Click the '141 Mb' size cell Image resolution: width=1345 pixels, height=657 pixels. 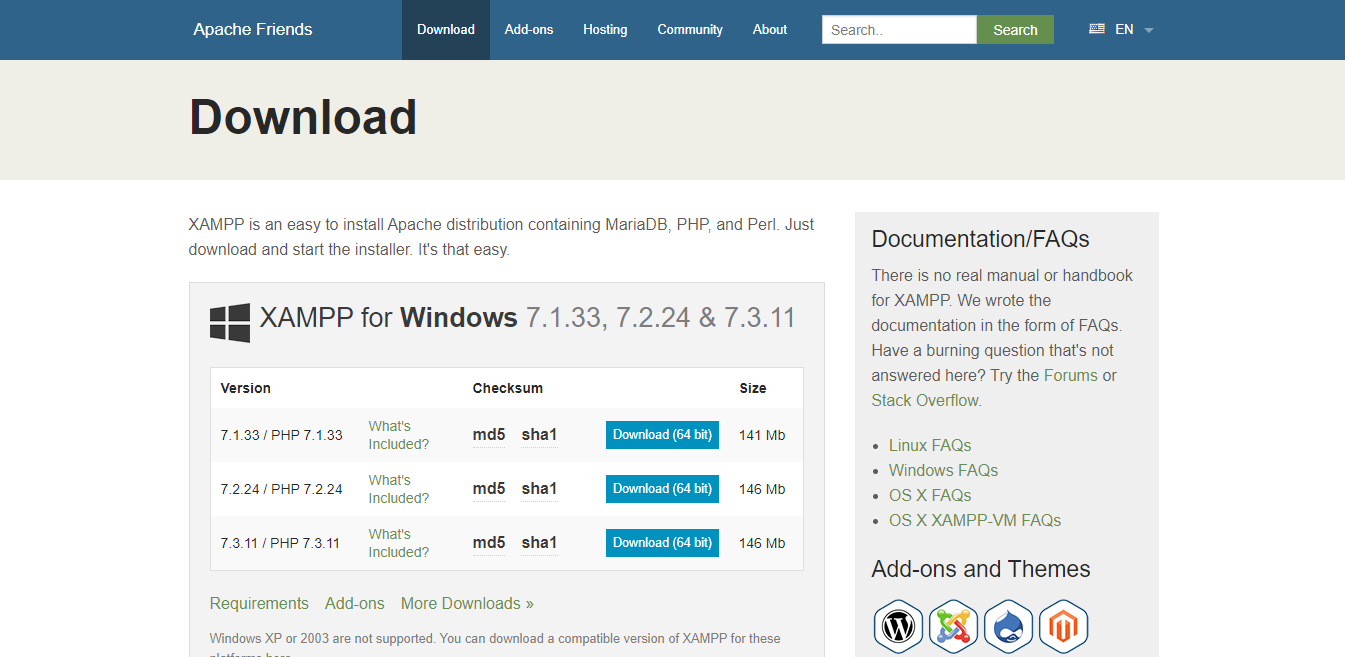coord(762,435)
